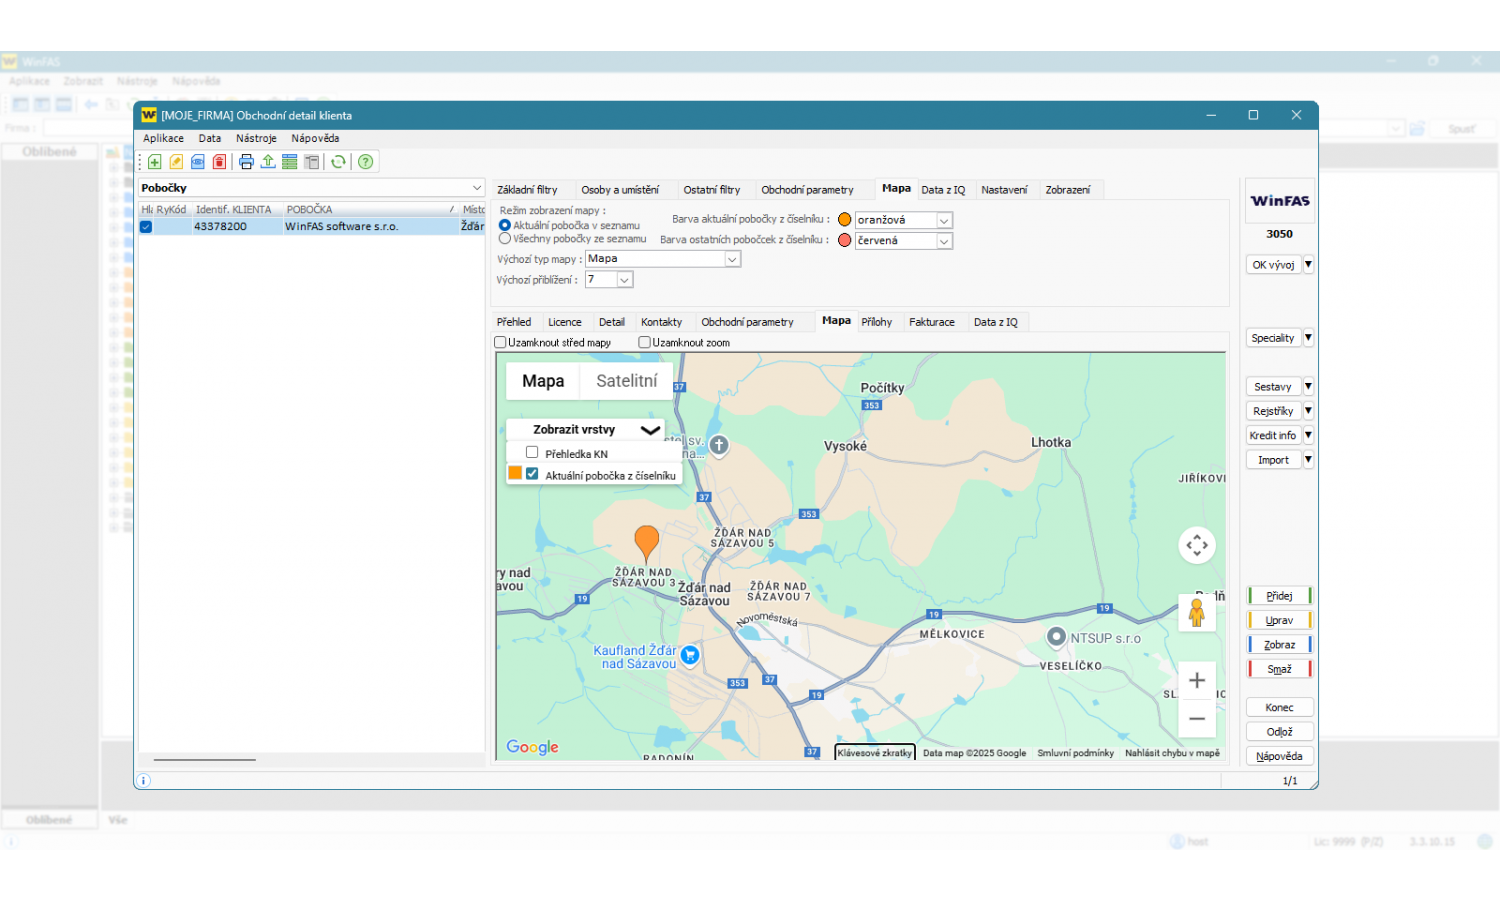This screenshot has height=900, width=1500.
Task: Open the Fakturace tab
Action: (932, 322)
